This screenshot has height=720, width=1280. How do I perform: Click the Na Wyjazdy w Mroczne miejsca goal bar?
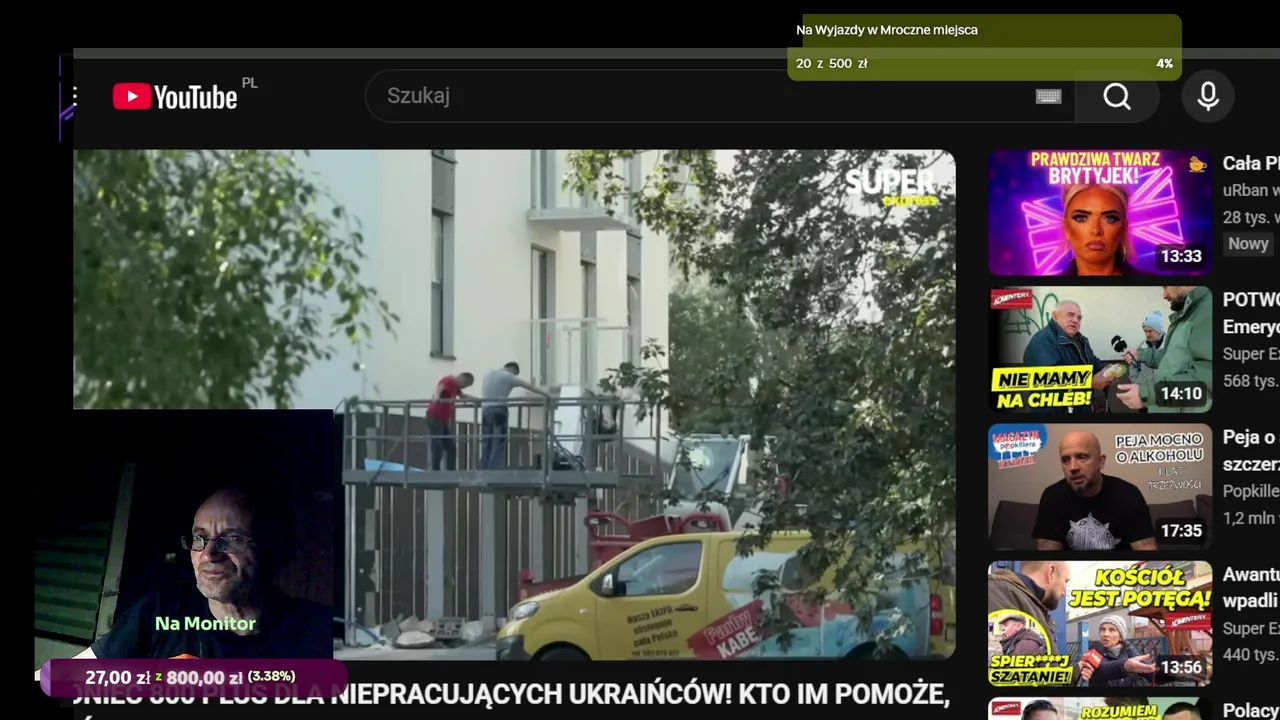pyautogui.click(x=984, y=47)
